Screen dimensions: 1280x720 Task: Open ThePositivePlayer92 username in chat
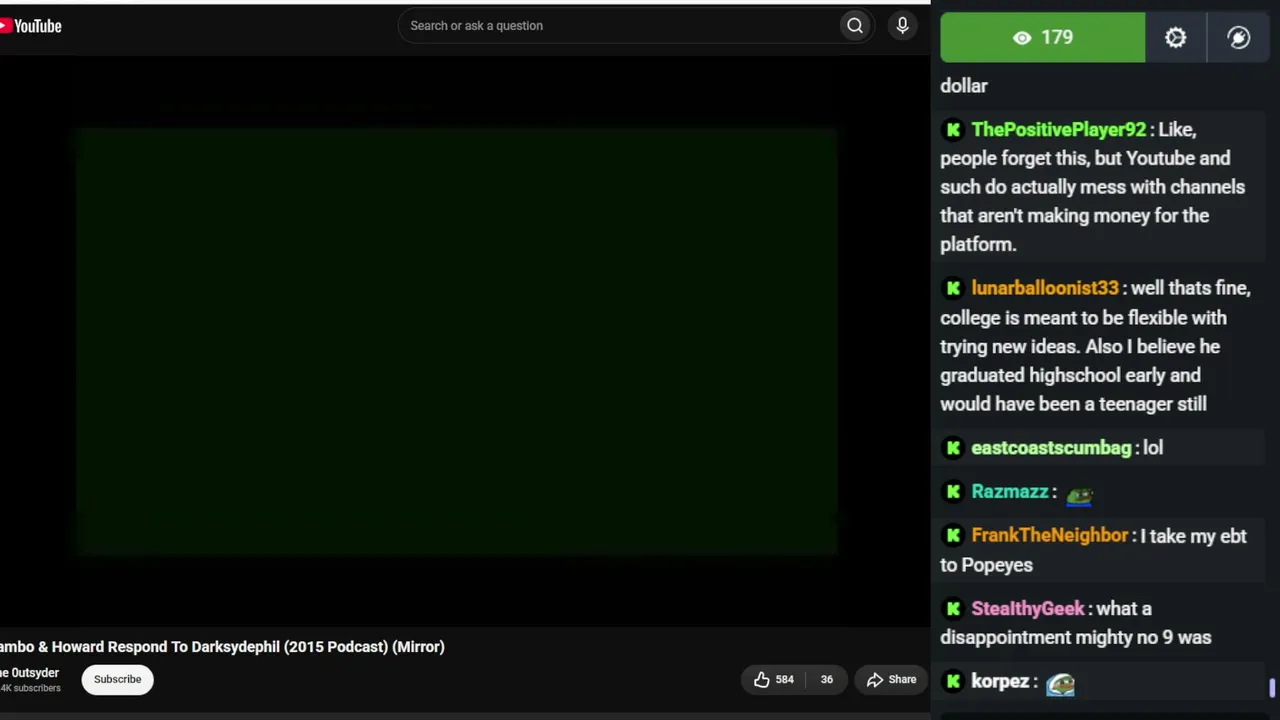pos(1058,130)
